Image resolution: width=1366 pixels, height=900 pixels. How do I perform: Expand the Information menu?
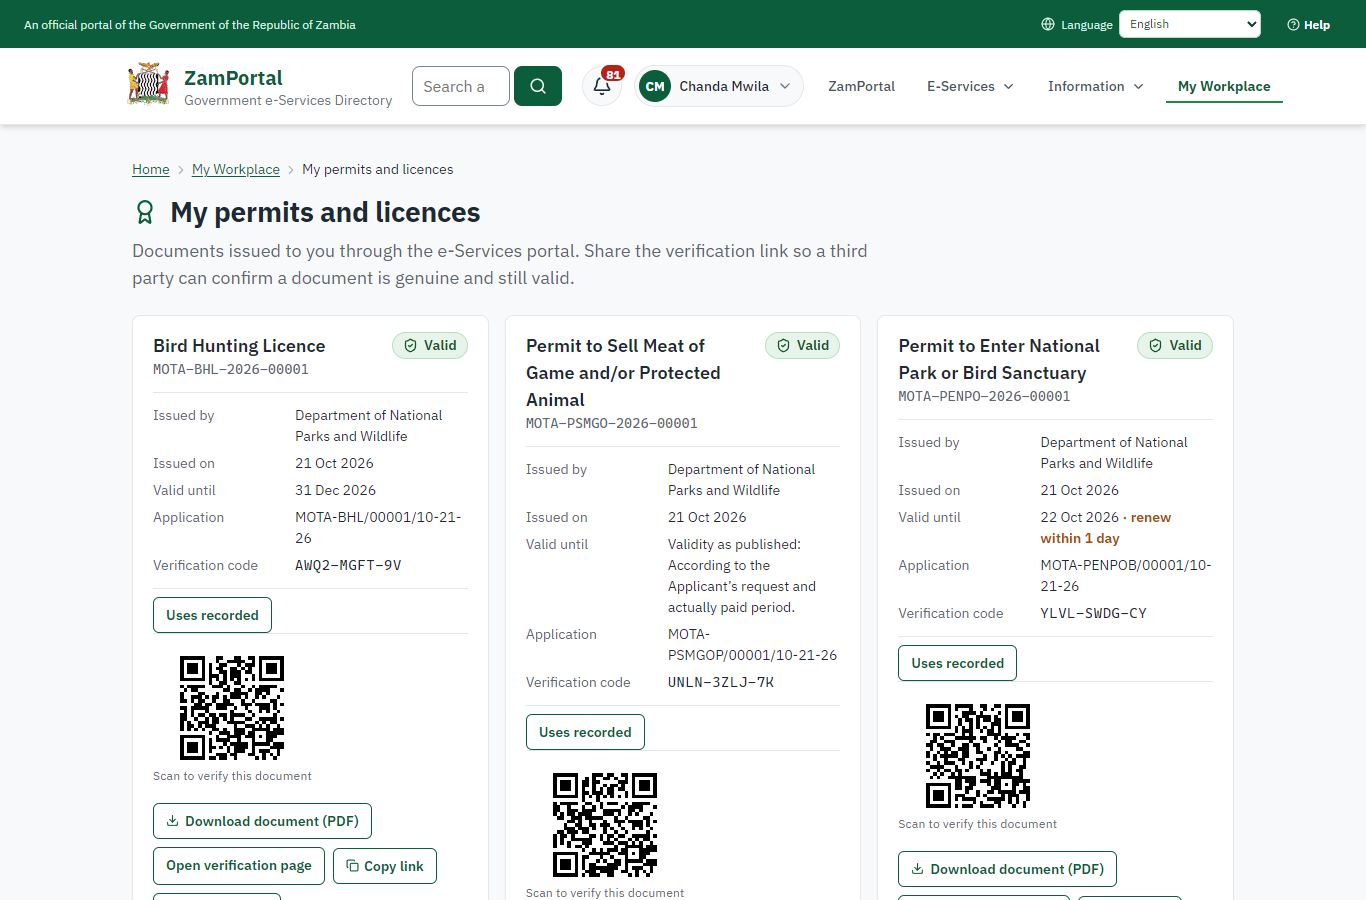coord(1095,86)
